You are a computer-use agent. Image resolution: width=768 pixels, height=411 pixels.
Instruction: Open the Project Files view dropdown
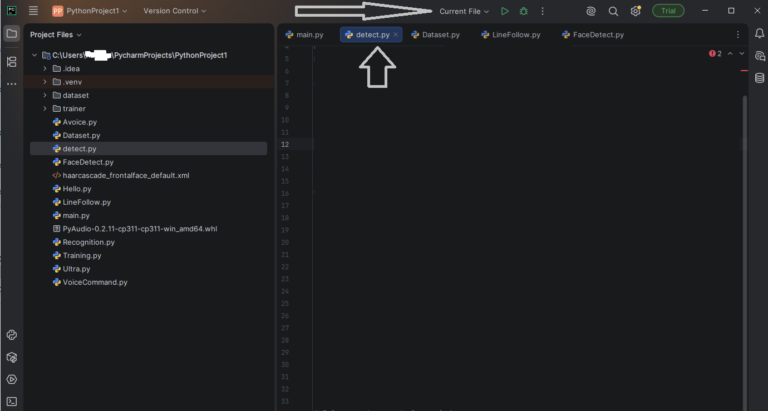coord(55,35)
